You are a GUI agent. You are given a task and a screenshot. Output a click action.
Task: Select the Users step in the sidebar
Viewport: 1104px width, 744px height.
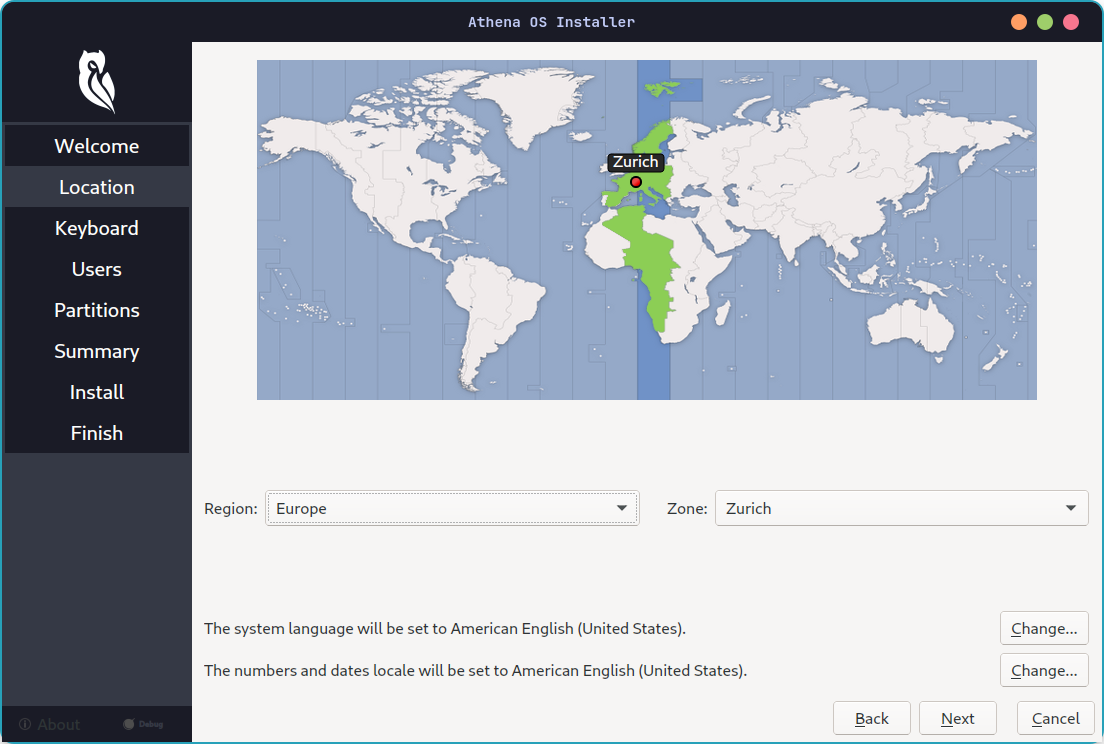(x=96, y=269)
